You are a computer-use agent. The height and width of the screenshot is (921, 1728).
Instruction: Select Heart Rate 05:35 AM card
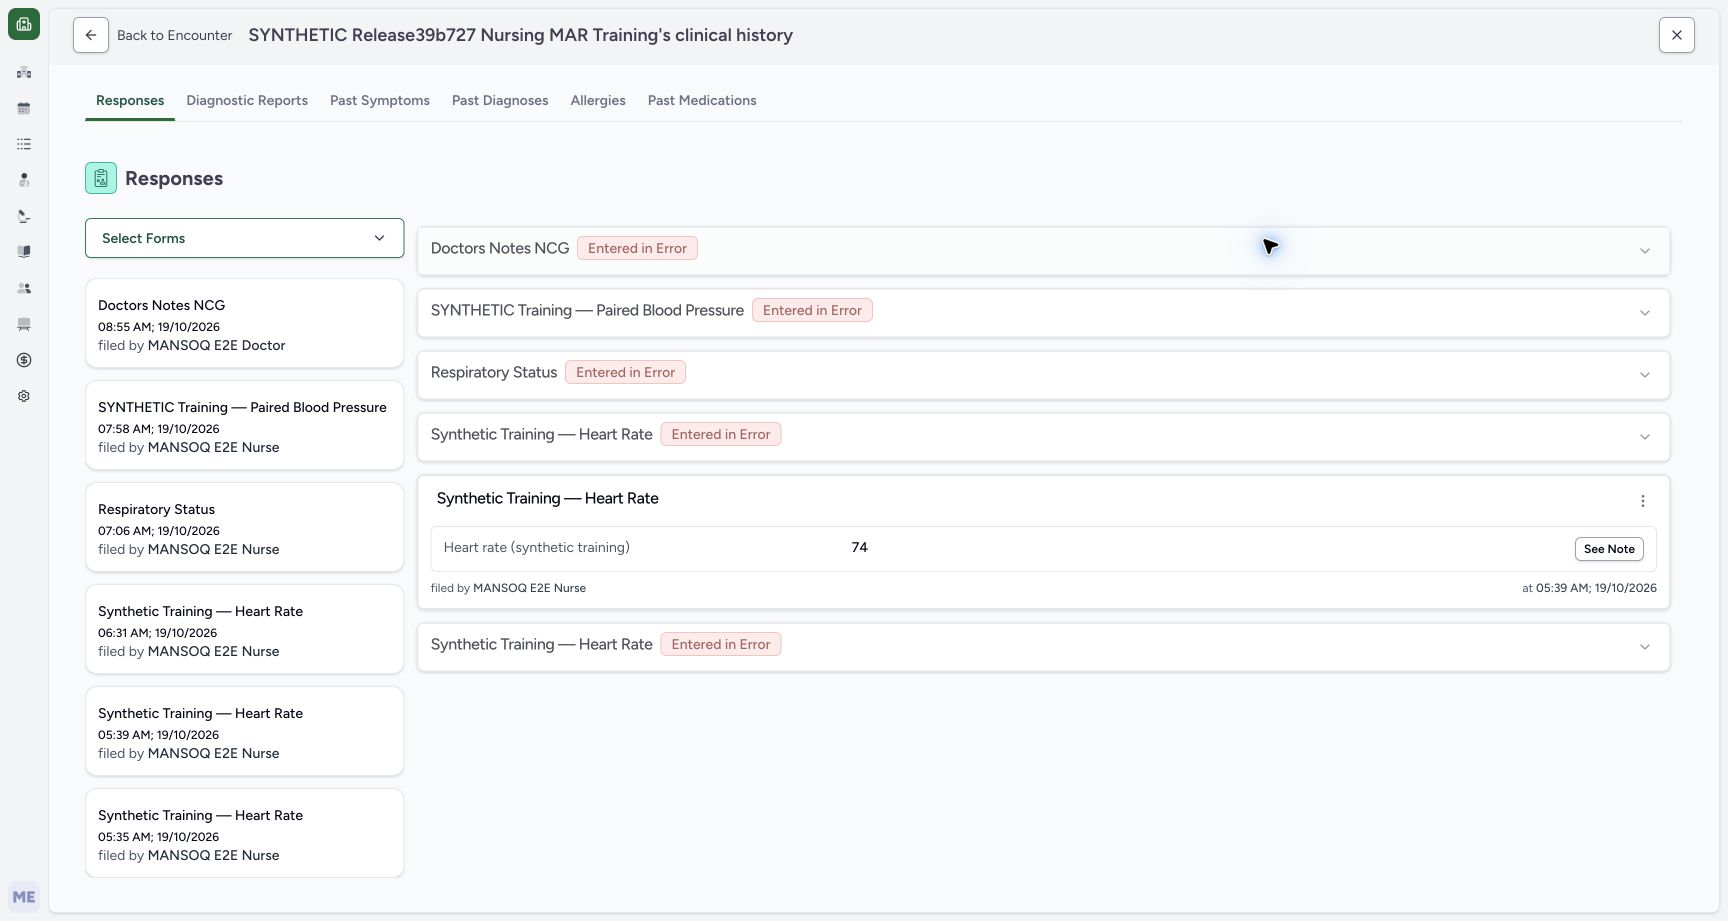[244, 834]
